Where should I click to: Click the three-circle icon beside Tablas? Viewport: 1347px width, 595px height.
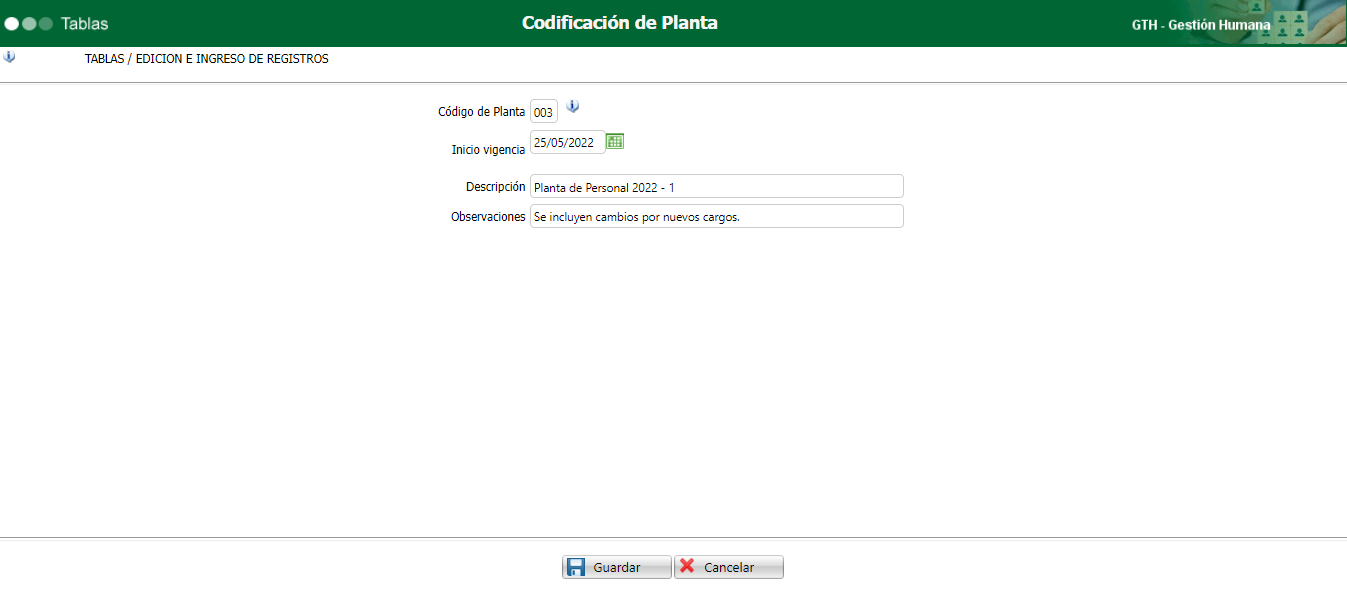29,23
